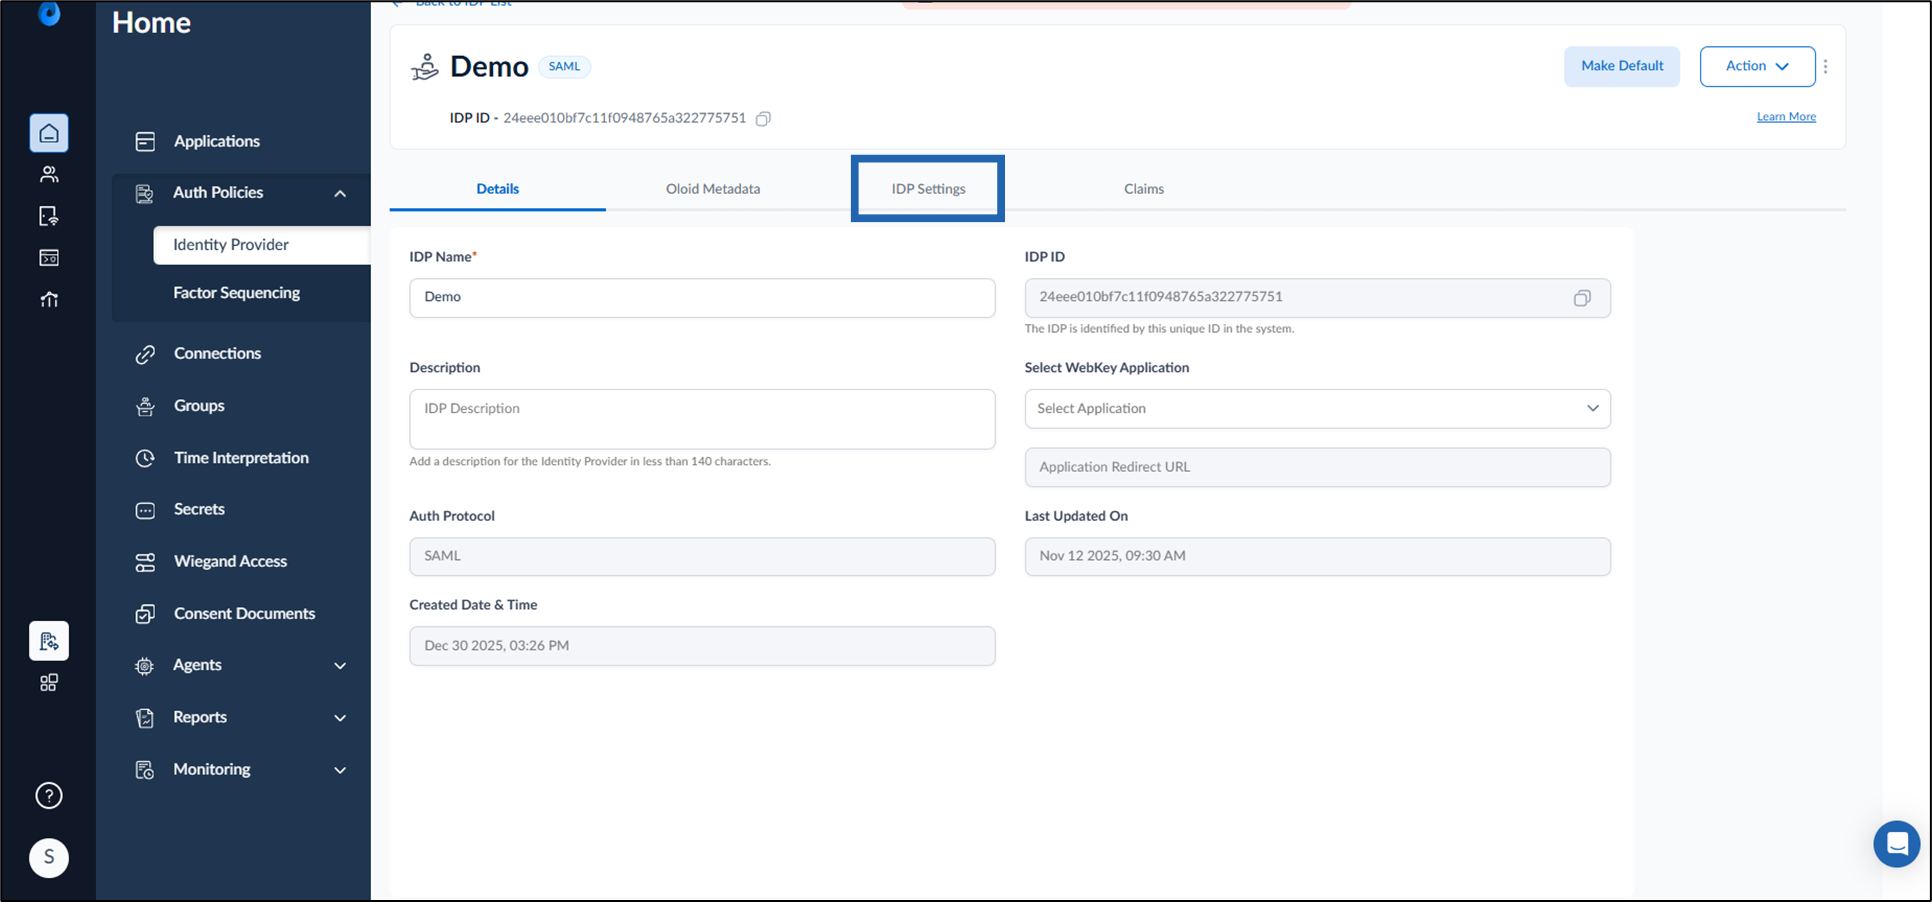Open the chat support bubble
This screenshot has width=1932, height=902.
point(1897,844)
